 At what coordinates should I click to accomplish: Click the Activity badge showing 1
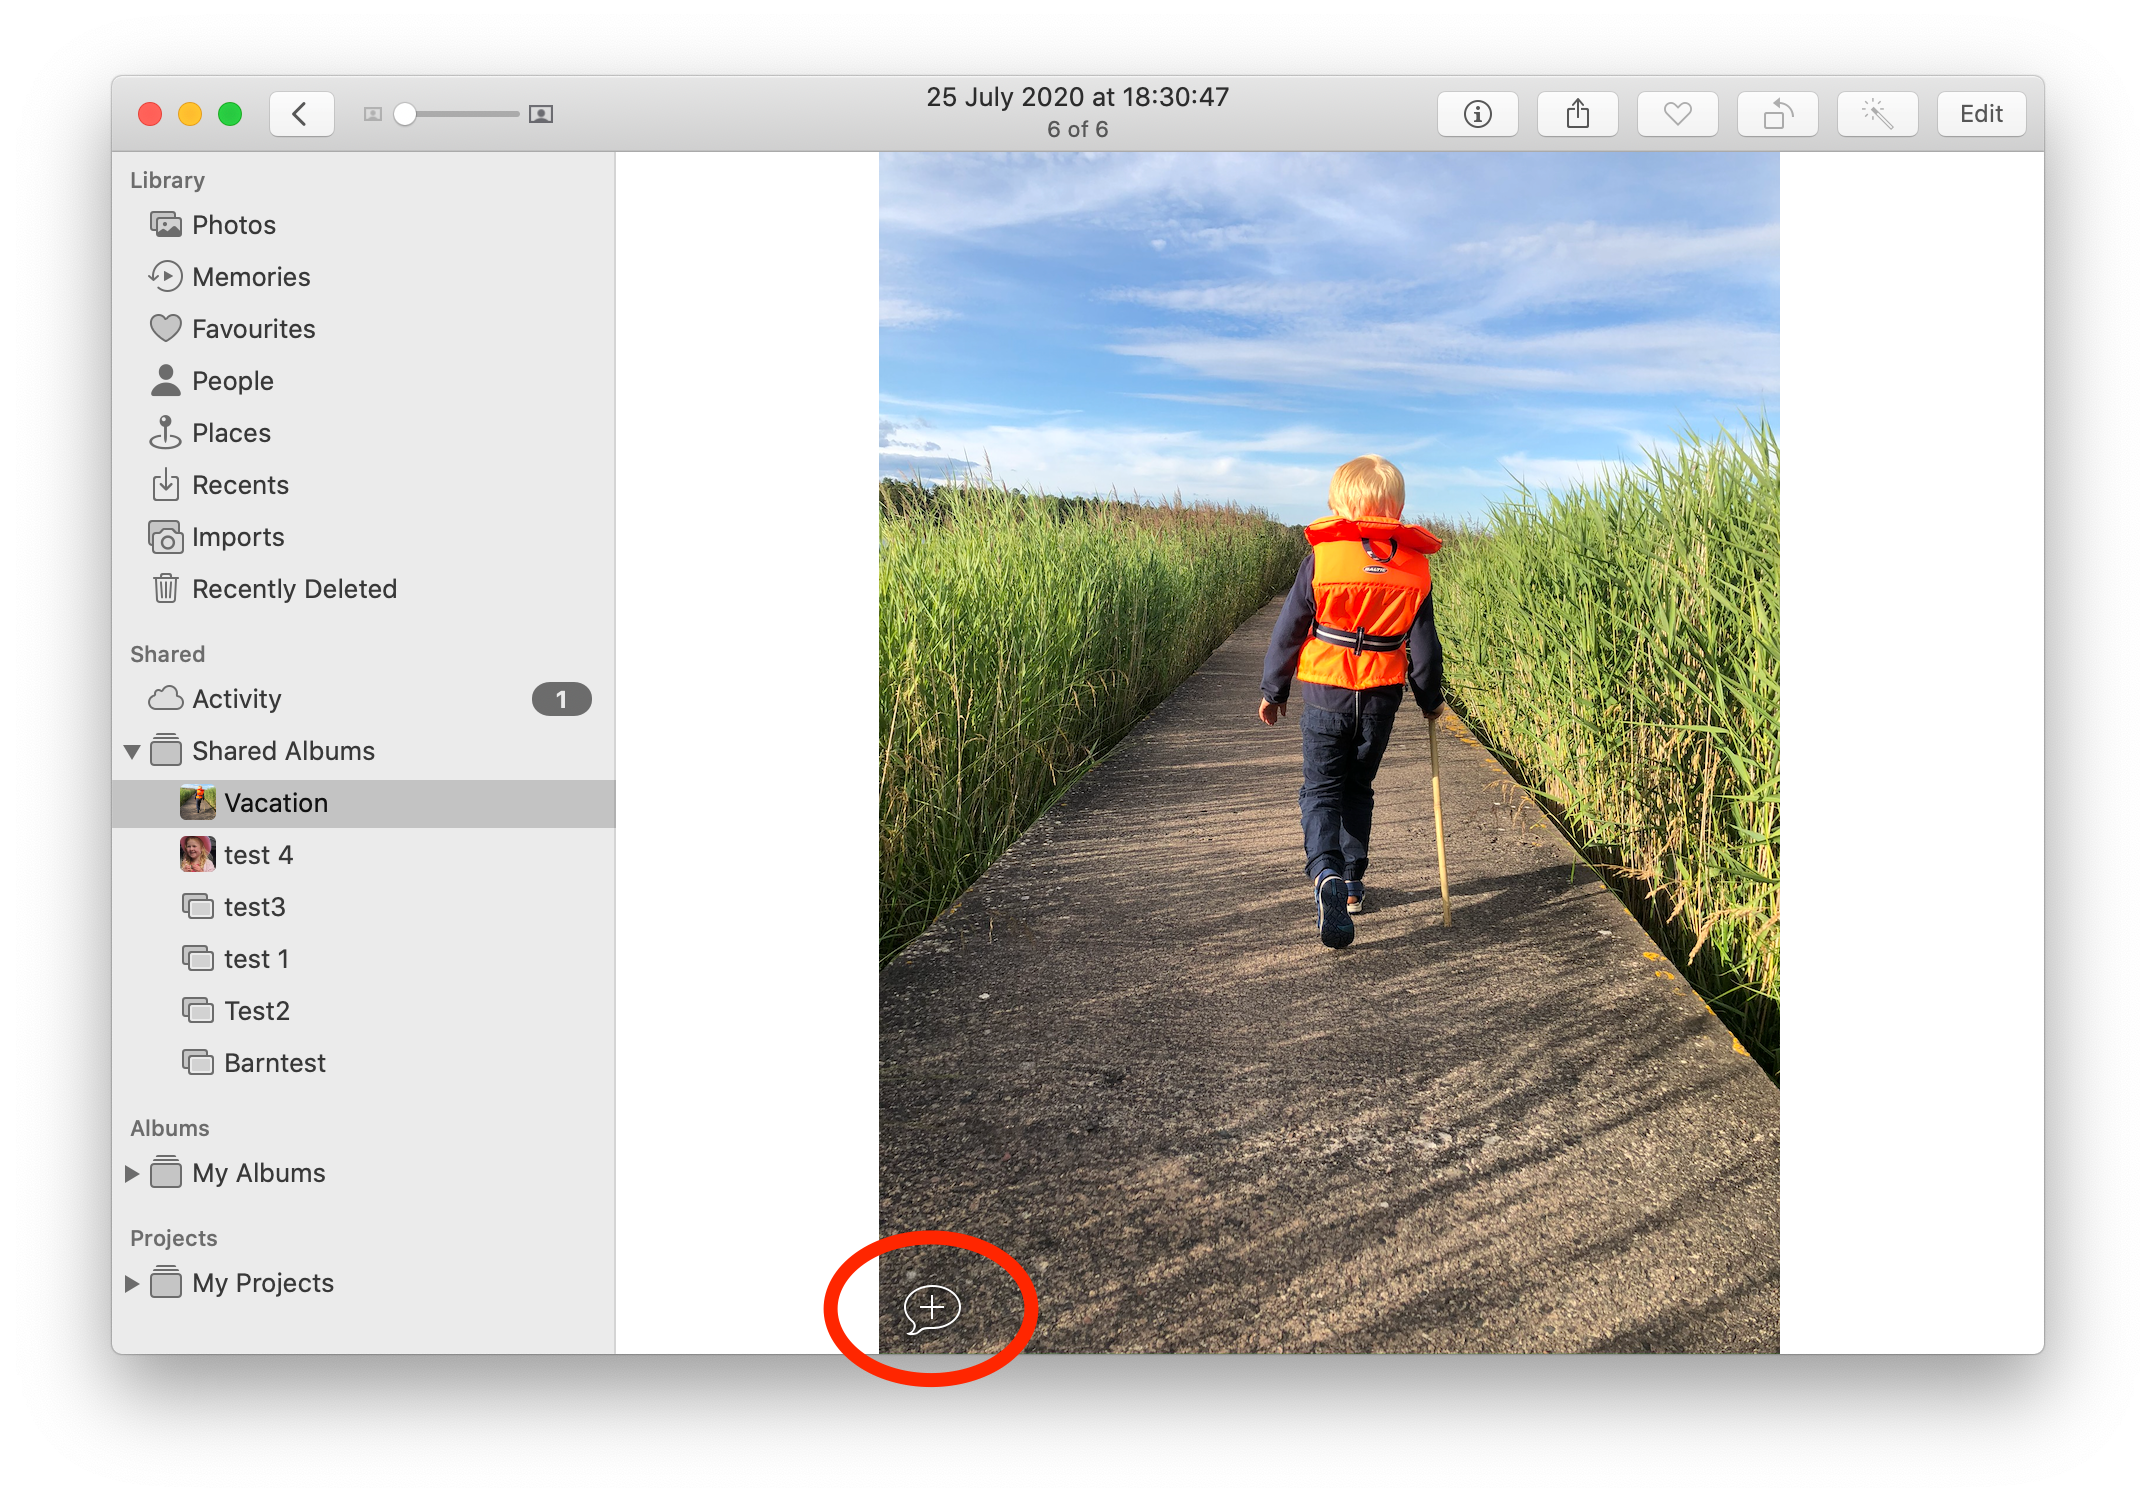(561, 699)
